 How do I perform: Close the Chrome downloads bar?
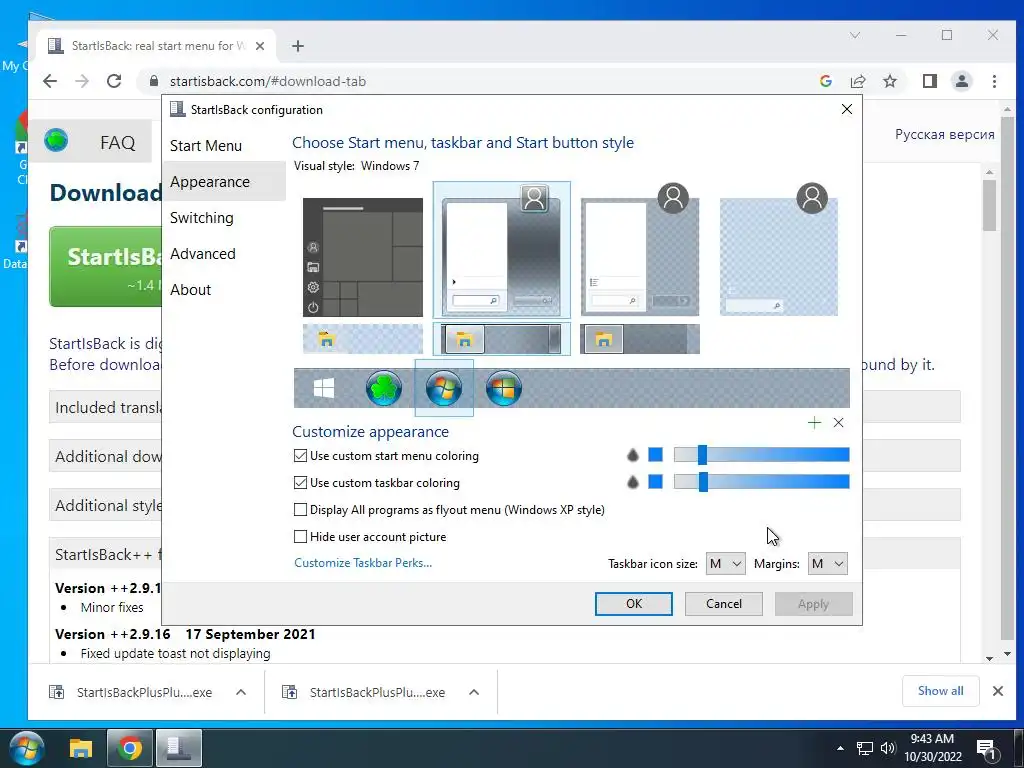(x=997, y=691)
